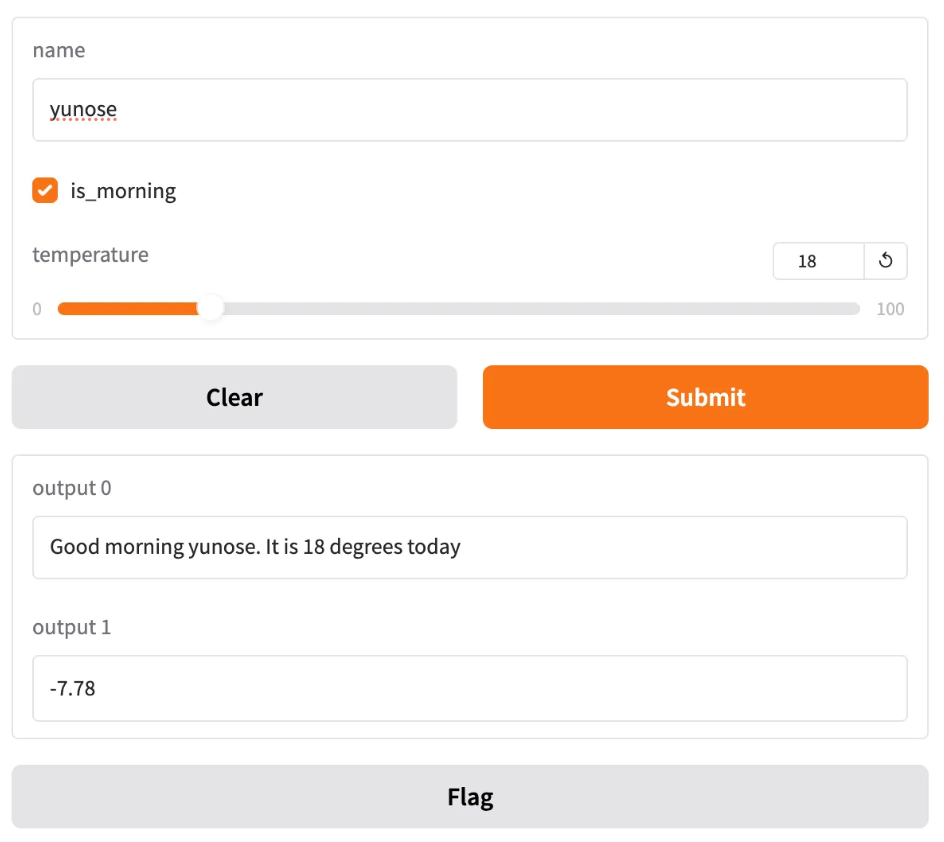This screenshot has height=842, width=944.
Task: Click the output 1 label
Action: pyautogui.click(x=72, y=628)
